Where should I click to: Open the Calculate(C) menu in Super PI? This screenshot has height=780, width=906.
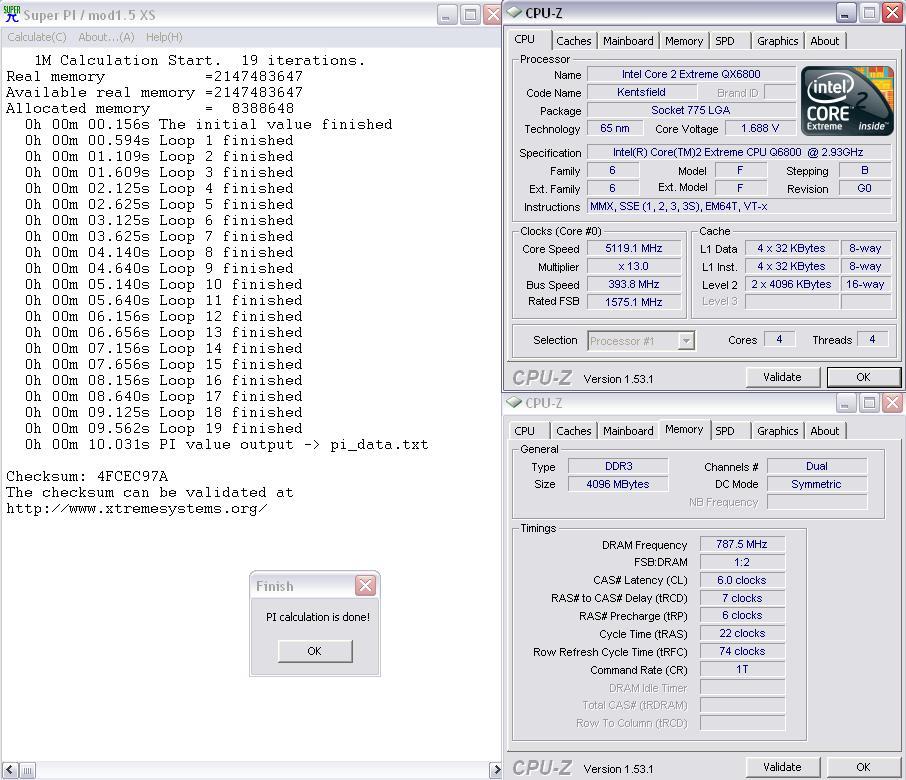tap(37, 37)
